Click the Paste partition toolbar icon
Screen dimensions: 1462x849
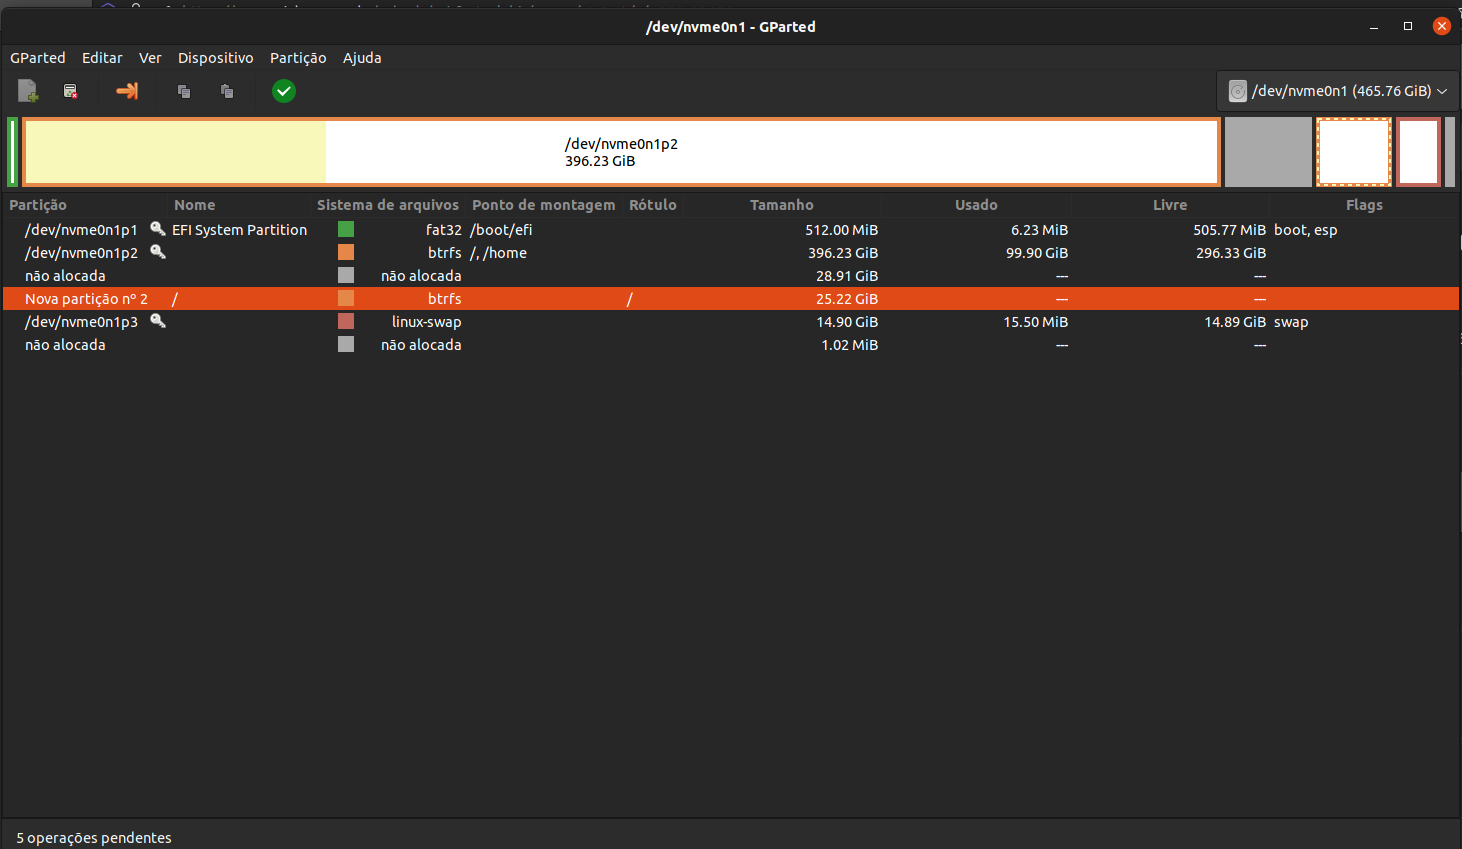(227, 91)
